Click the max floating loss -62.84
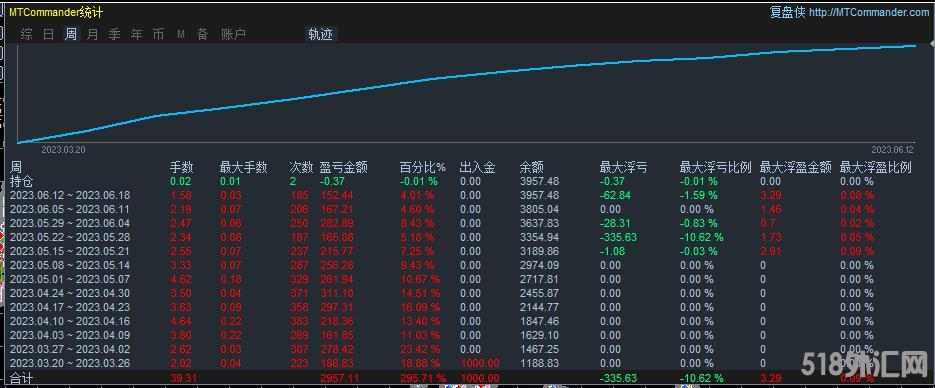Viewport: 935px width, 388px height. 615,195
